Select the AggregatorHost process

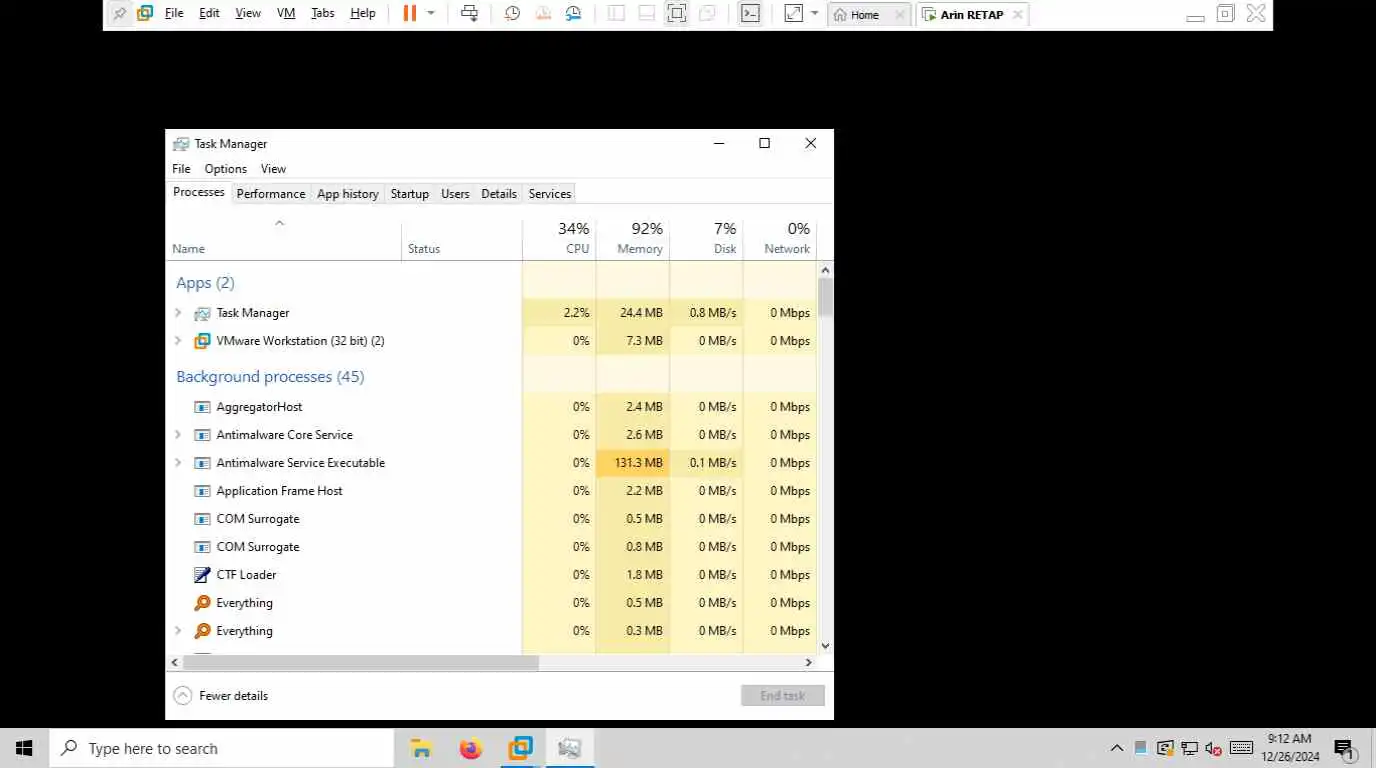[491, 407]
